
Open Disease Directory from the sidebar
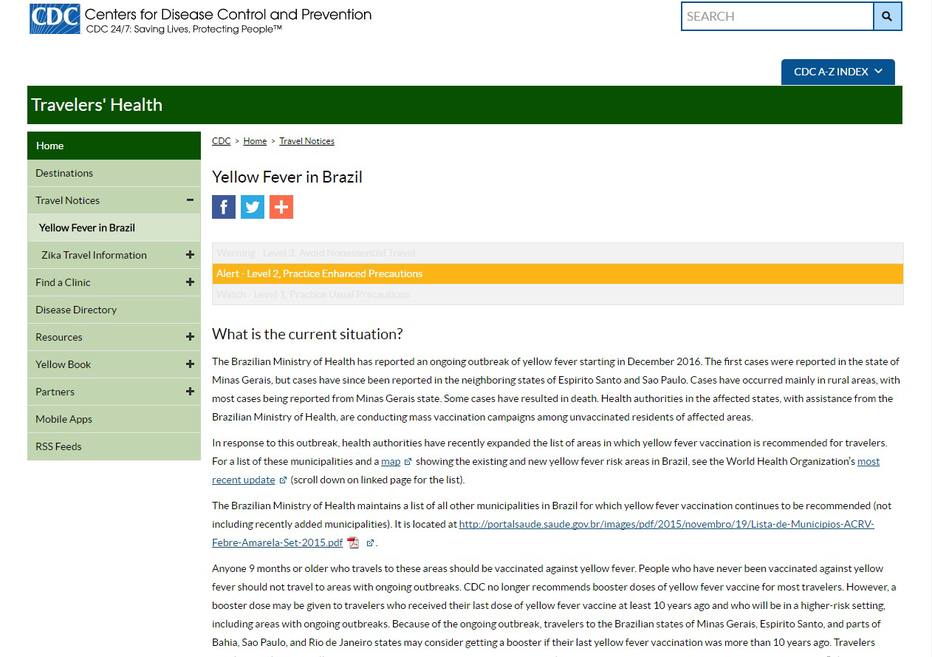76,310
